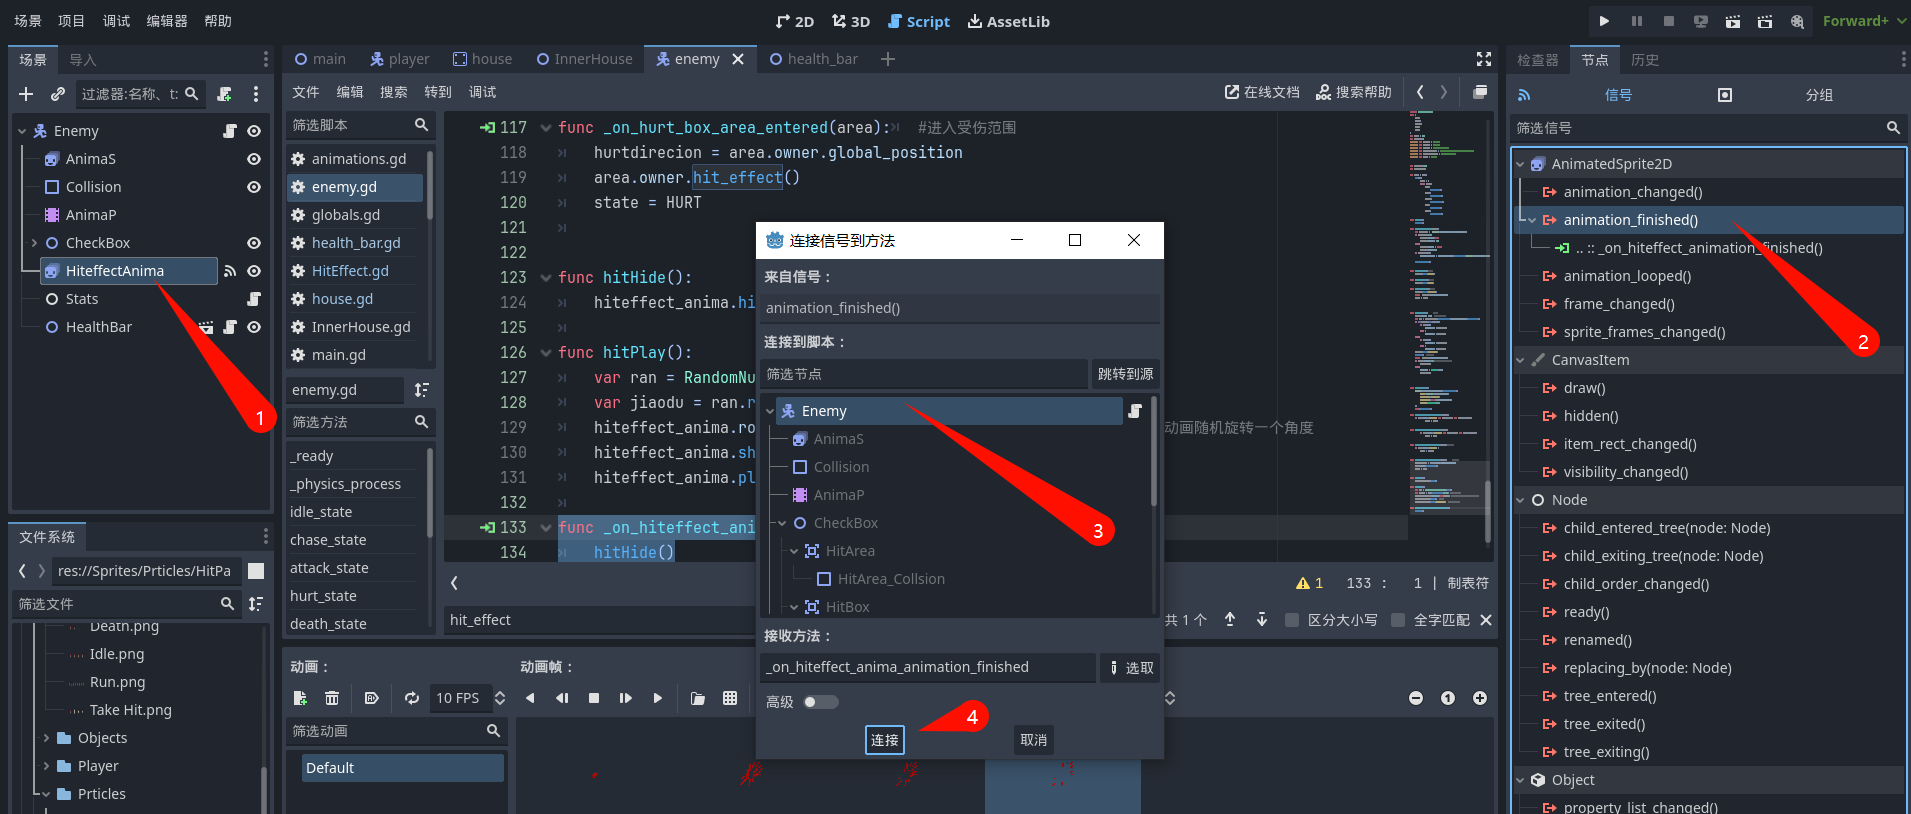The height and width of the screenshot is (814, 1911).
Task: Zoom out frames view
Action: click(x=1416, y=698)
